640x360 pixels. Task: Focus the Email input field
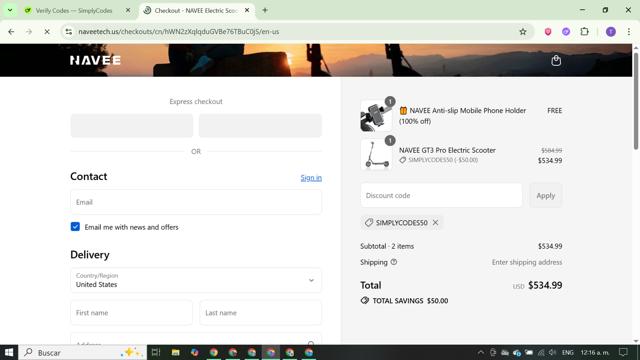[196, 202]
